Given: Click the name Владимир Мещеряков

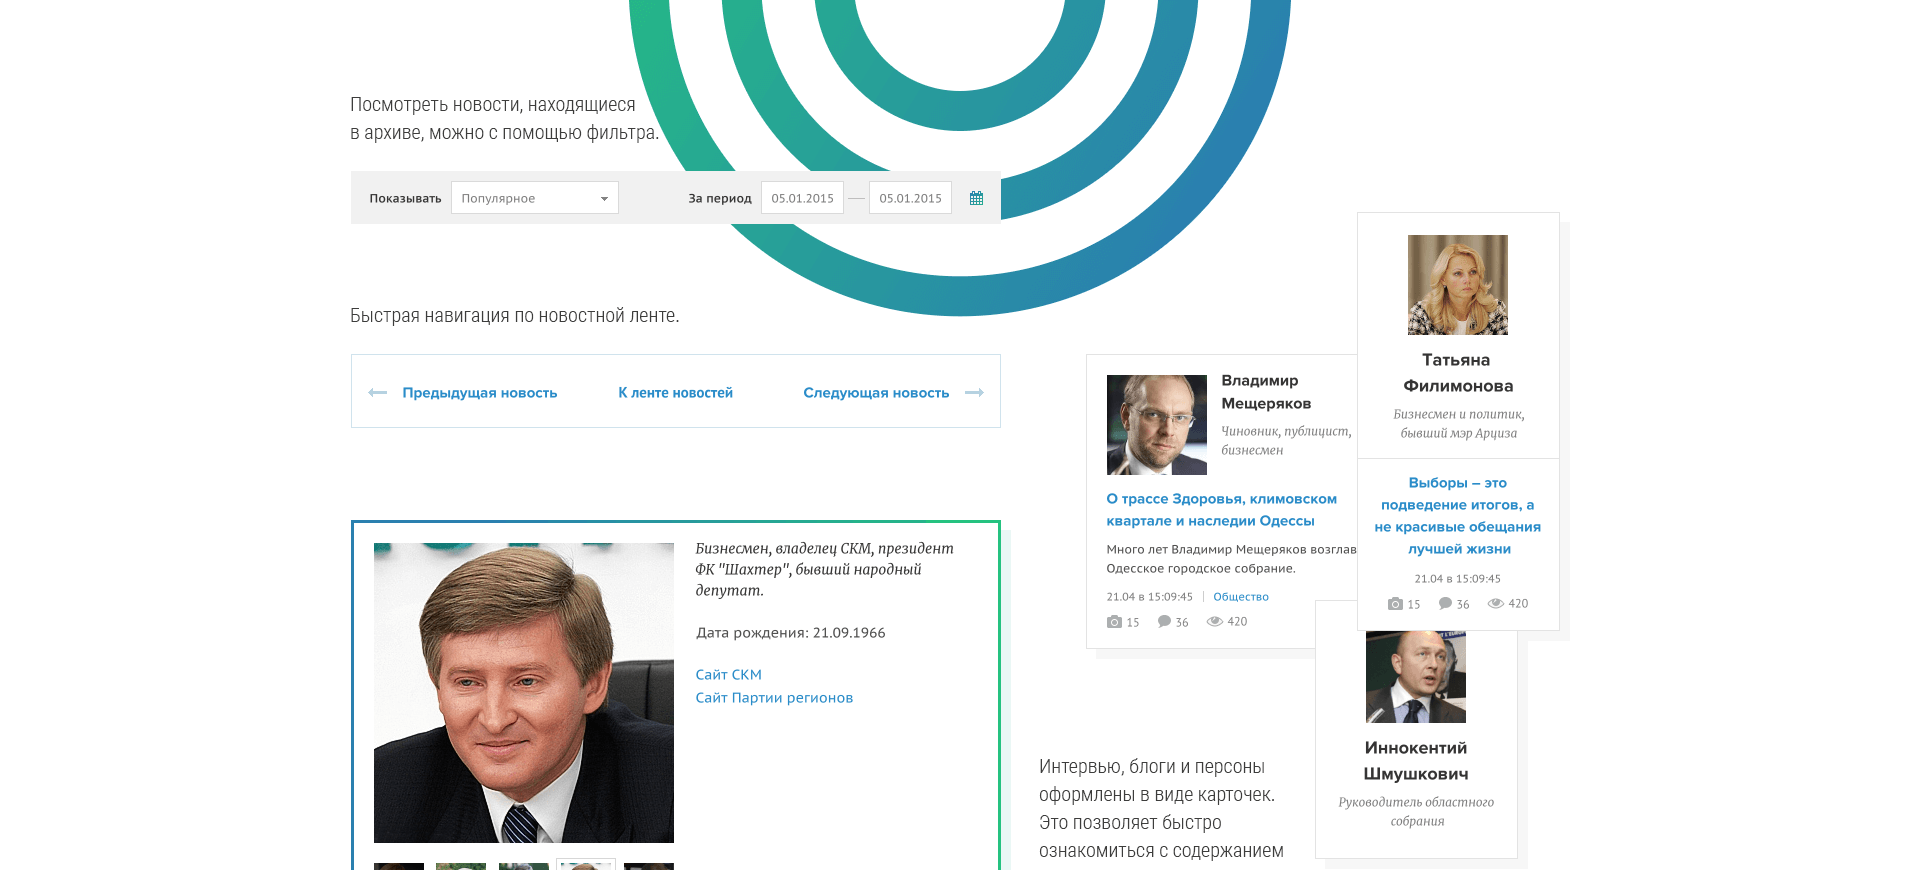Looking at the screenshot, I should (x=1266, y=392).
